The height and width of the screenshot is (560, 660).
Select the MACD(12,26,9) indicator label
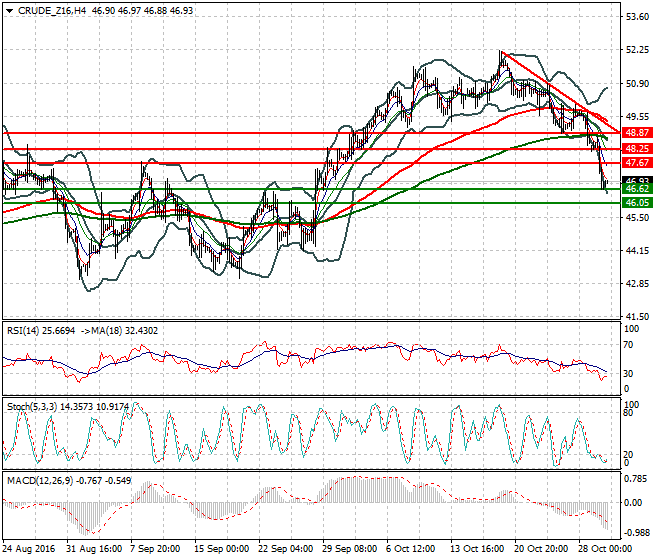tap(40, 480)
